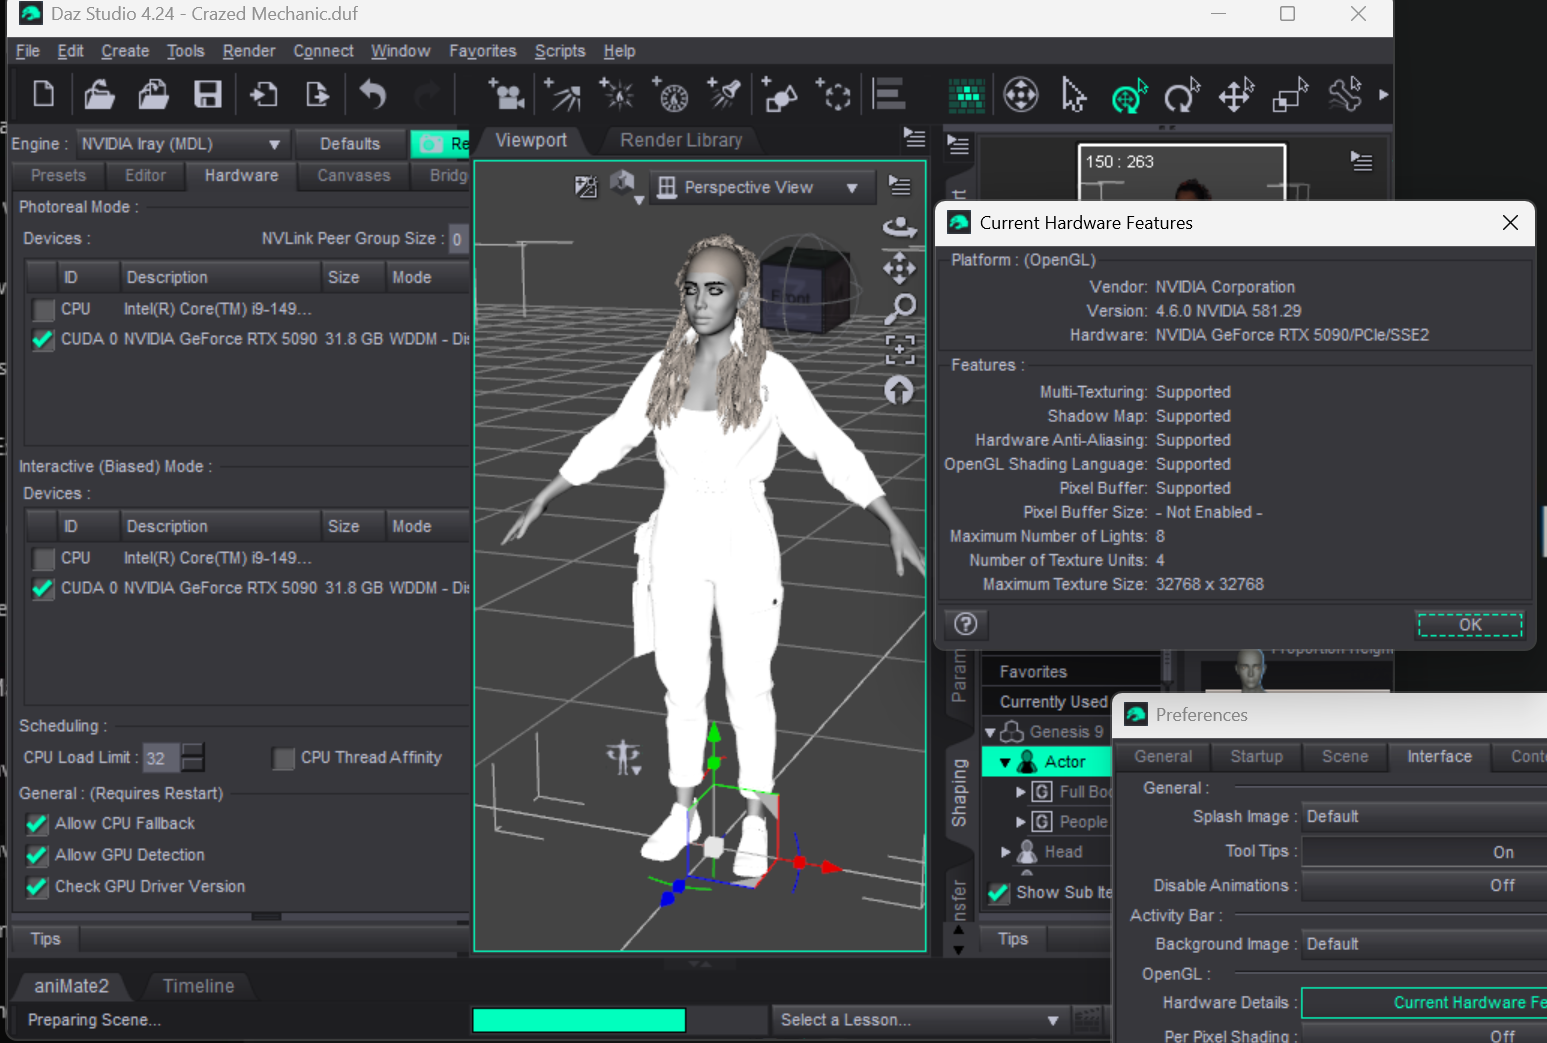The width and height of the screenshot is (1547, 1043).
Task: Select the Rotate tool
Action: (1181, 96)
